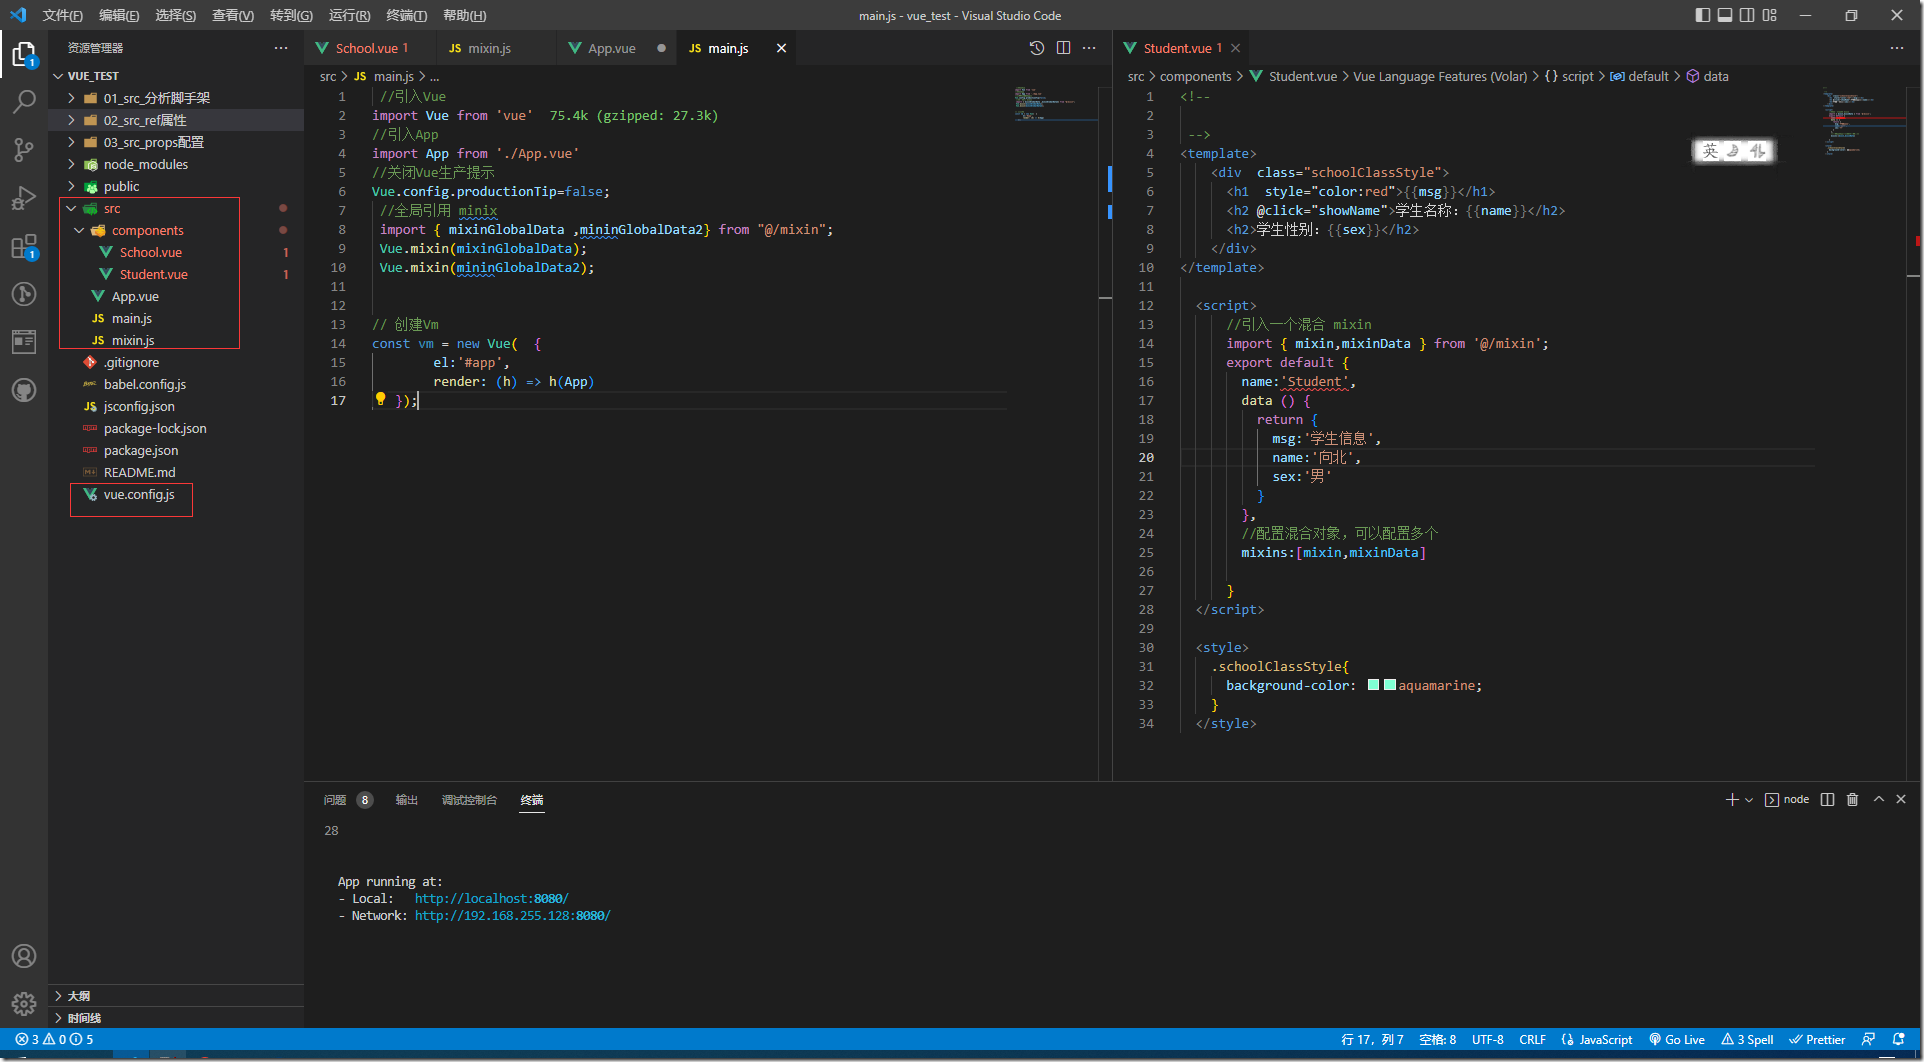Switch to the 调试控制台 debug console tab
1924x1062 pixels.
point(469,800)
